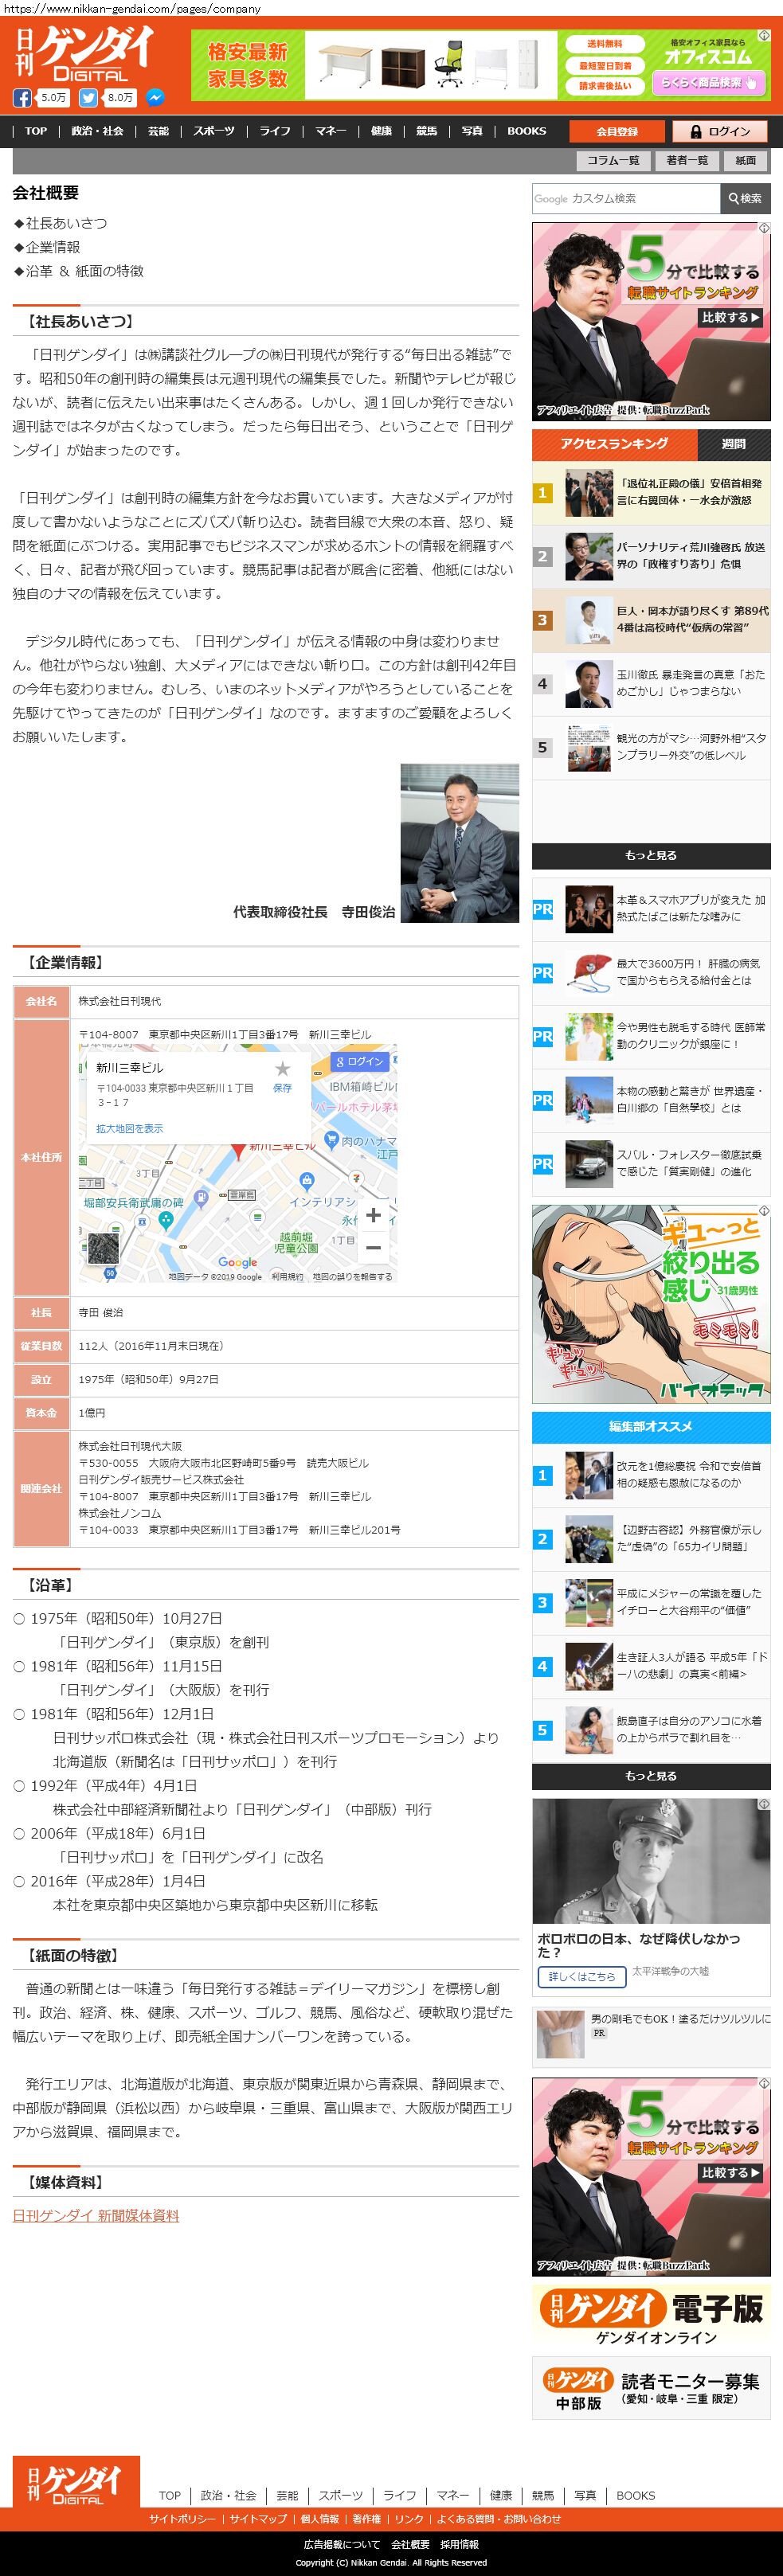
Task: Open 読者モニター募集 中部版 banner
Action: point(651,2388)
